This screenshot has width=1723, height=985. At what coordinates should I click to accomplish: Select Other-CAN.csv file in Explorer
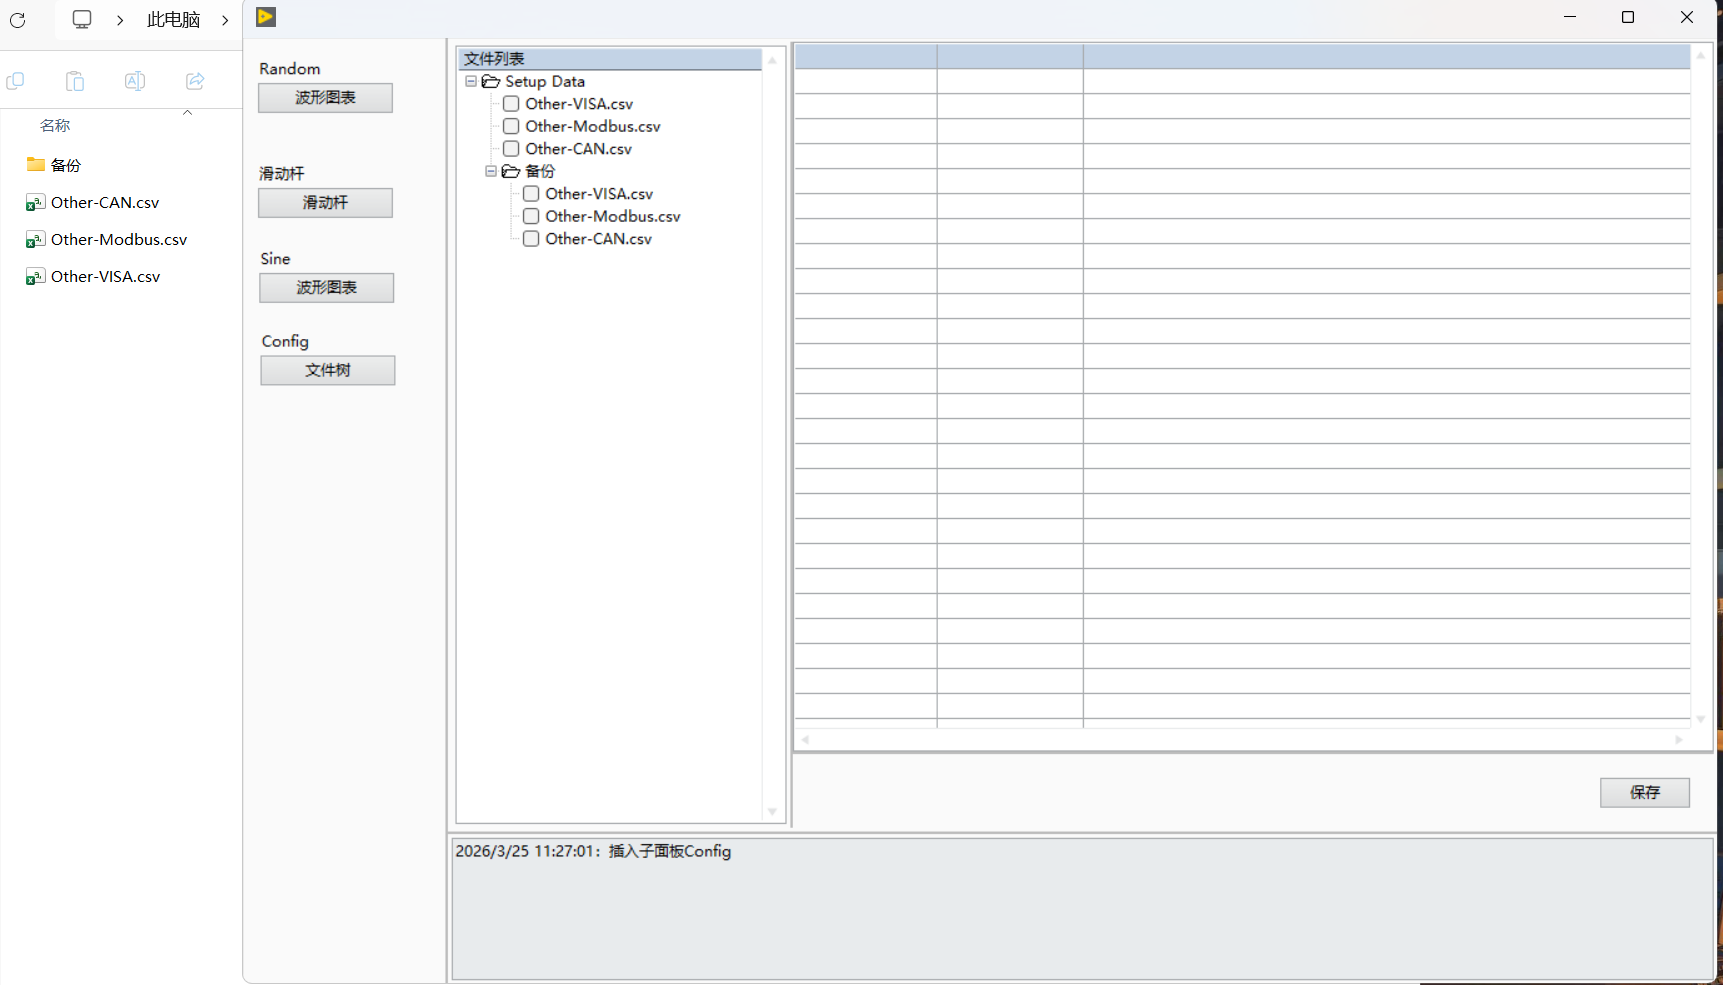pyautogui.click(x=105, y=202)
